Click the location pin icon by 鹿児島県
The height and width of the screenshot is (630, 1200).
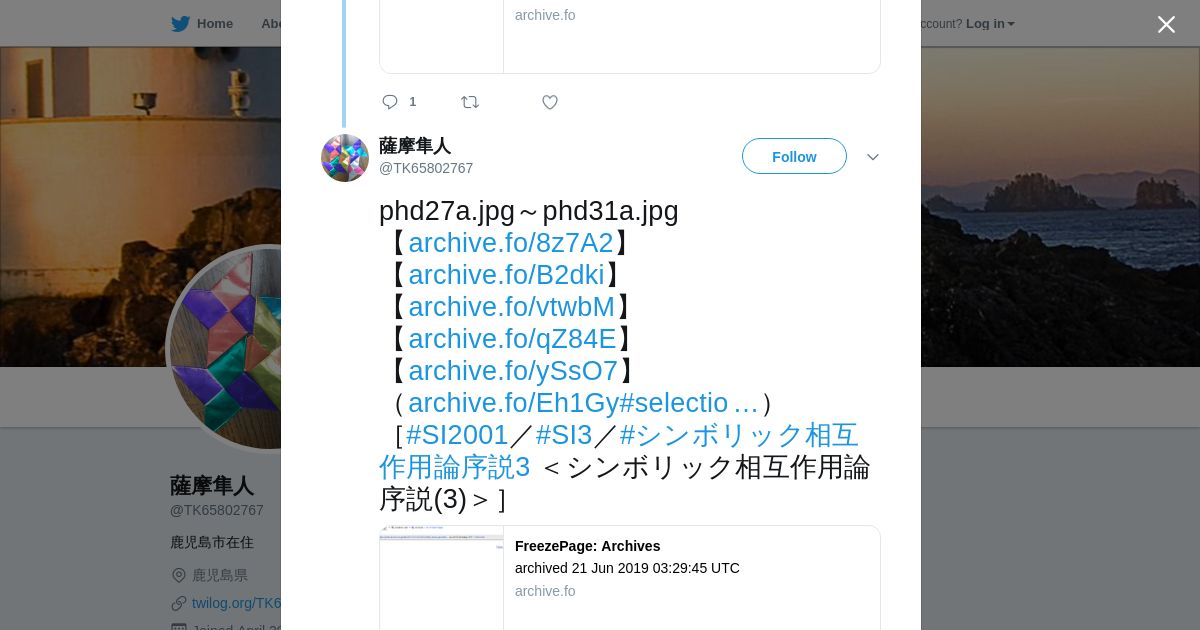click(x=179, y=575)
